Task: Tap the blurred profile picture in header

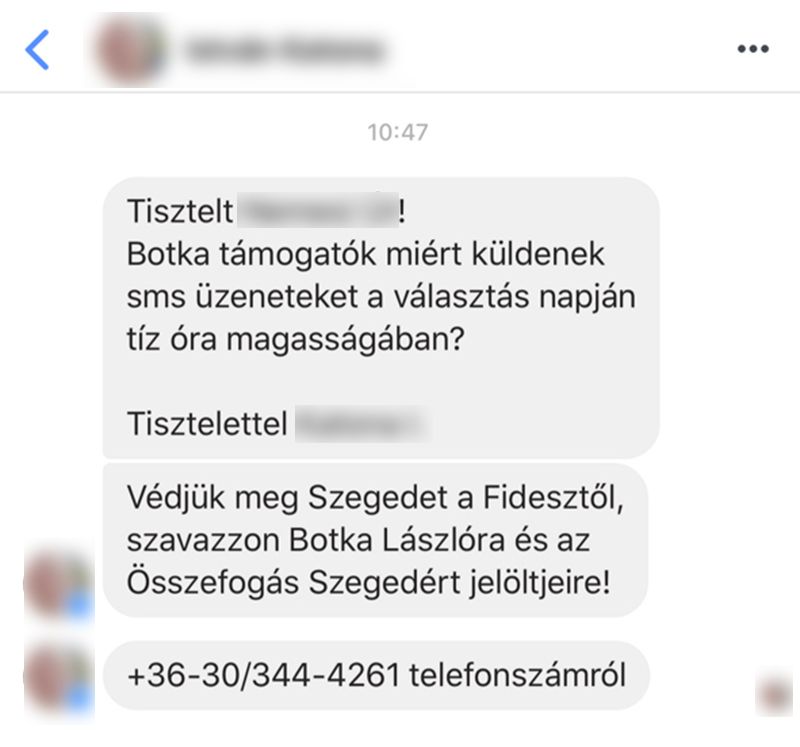Action: point(132,50)
